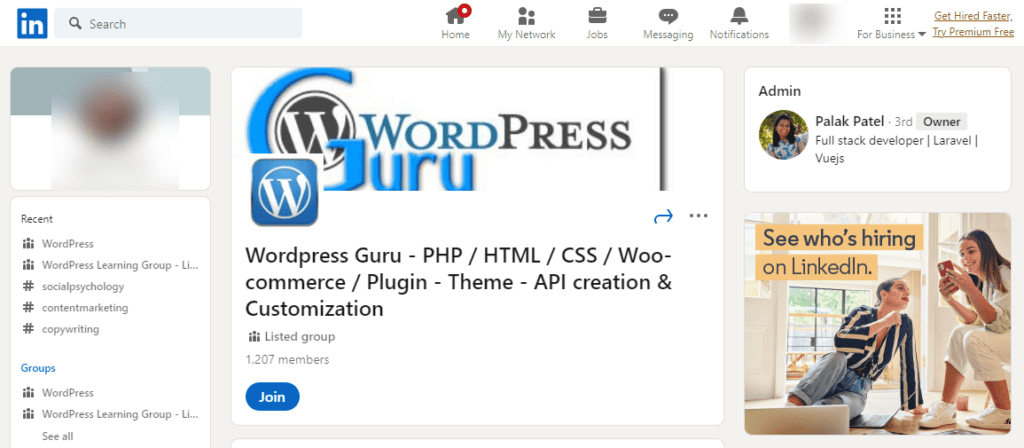Open the Jobs briefcase icon
The image size is (1024, 448).
tap(597, 16)
